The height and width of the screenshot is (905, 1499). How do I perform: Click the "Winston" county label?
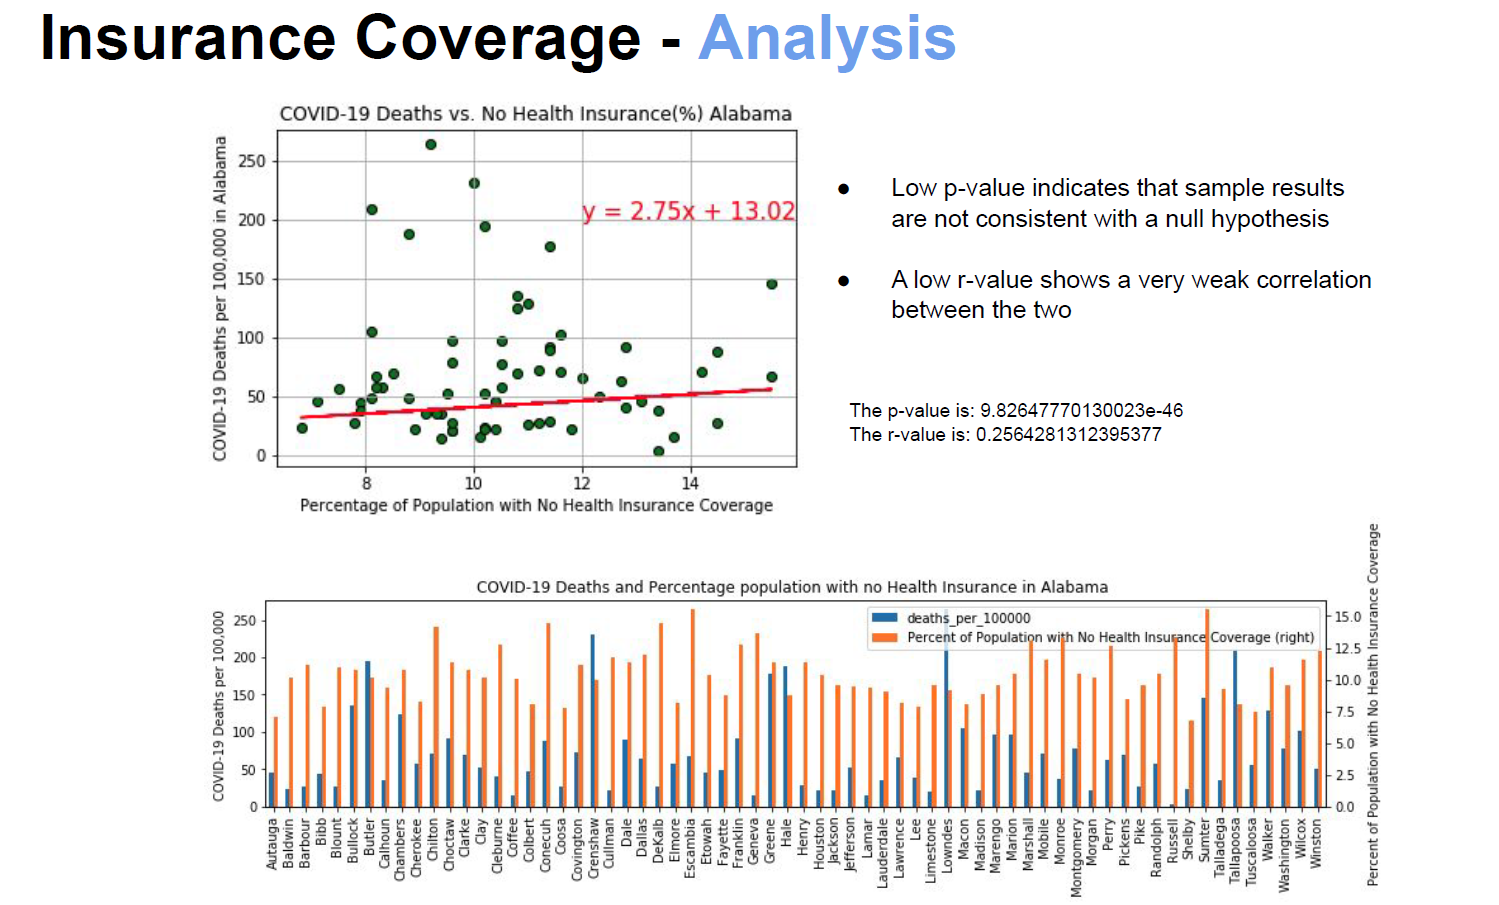point(1316,844)
